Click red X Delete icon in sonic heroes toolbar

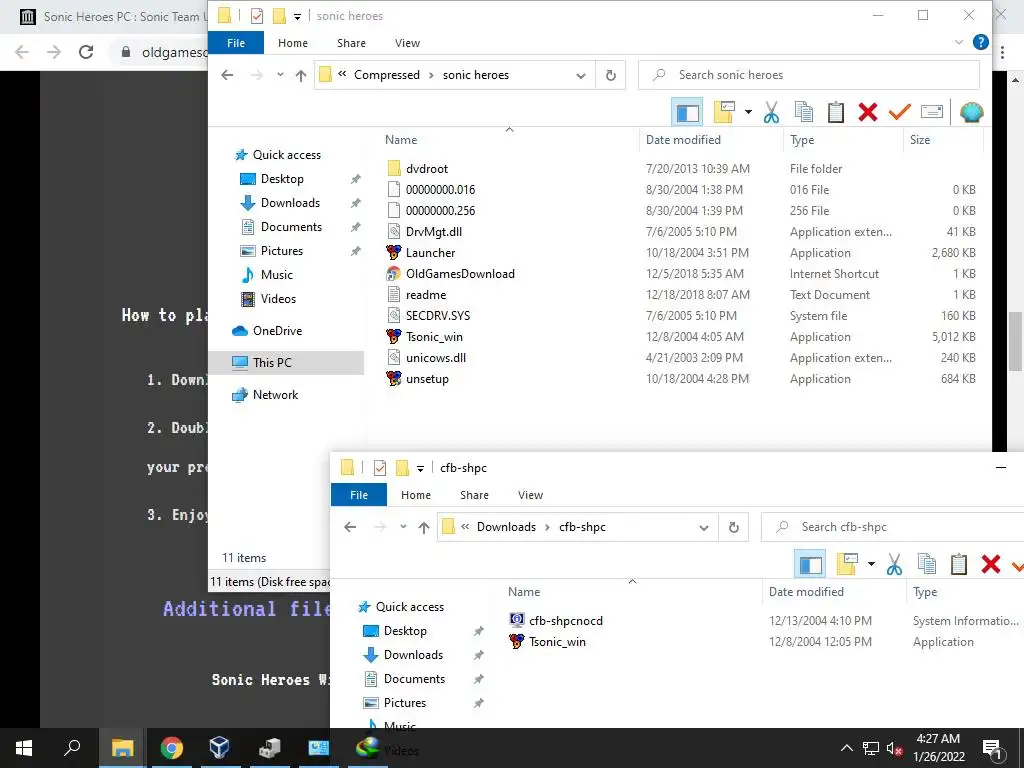coord(868,112)
